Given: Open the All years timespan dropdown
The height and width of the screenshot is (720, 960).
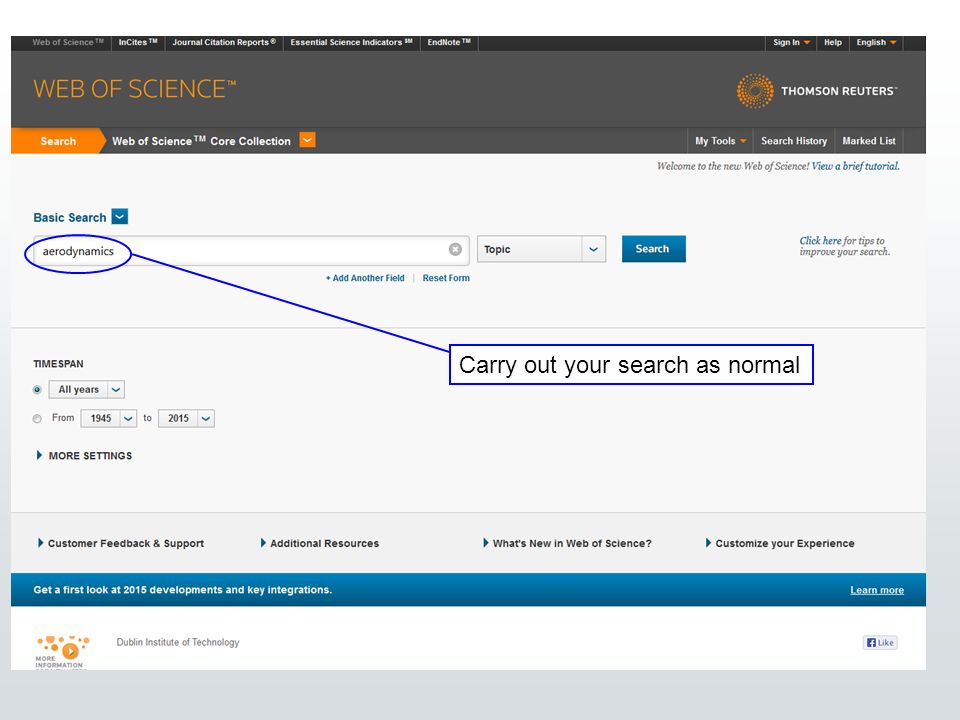Looking at the screenshot, I should tap(86, 389).
